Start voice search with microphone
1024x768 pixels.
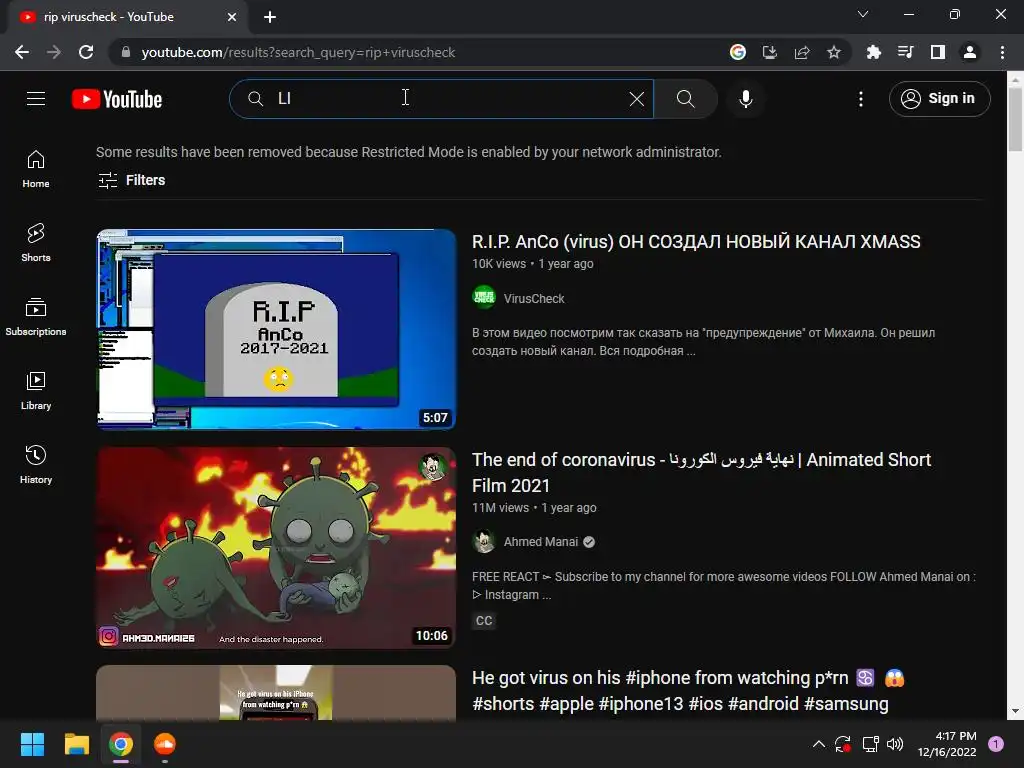(x=745, y=99)
